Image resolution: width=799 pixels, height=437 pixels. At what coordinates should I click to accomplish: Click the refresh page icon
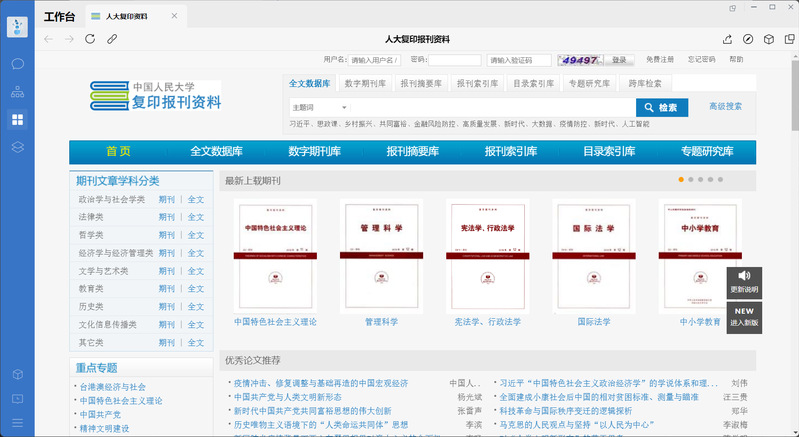point(90,39)
